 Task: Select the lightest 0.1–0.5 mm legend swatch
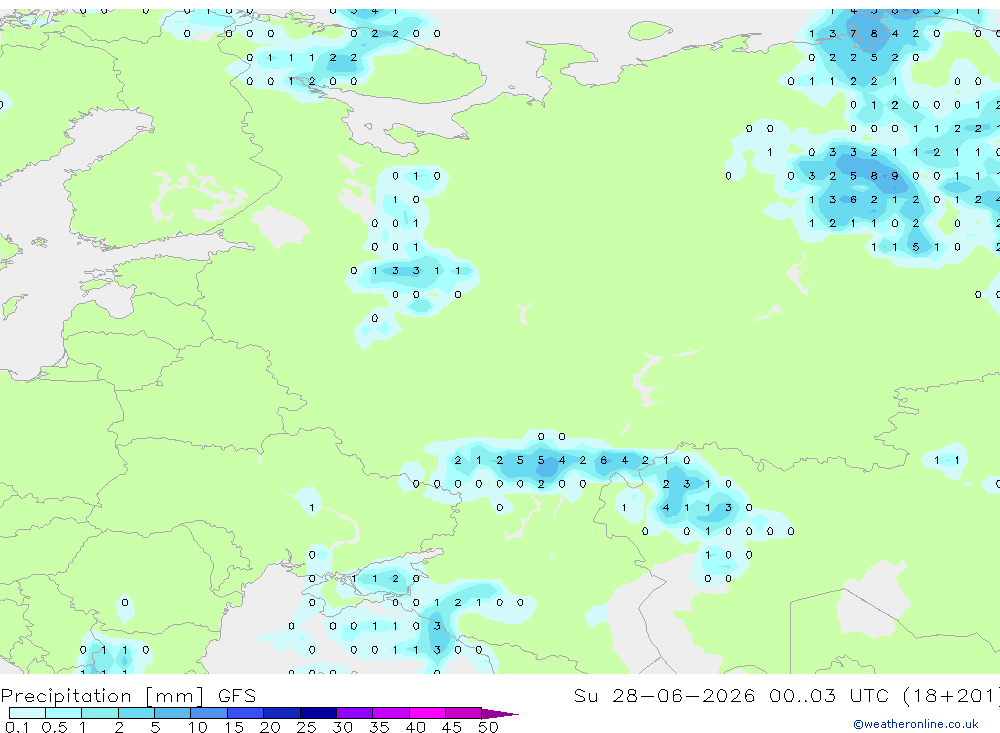click(27, 713)
